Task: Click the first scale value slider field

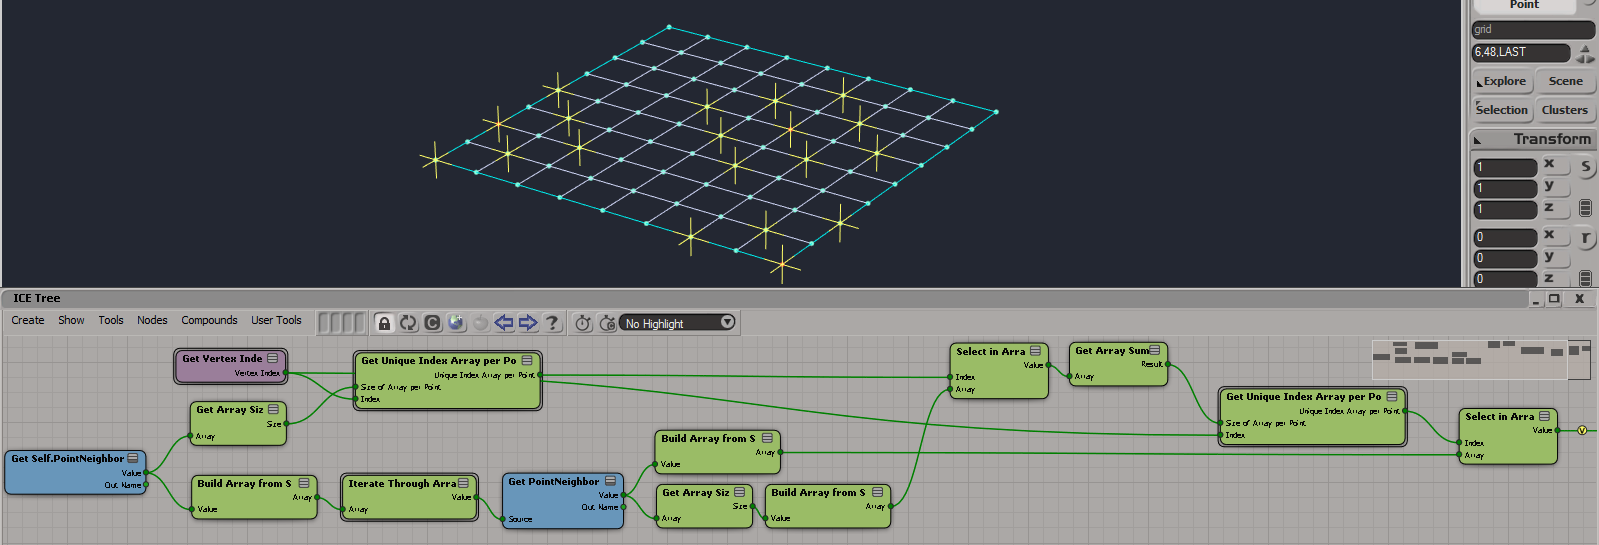Action: (1504, 168)
